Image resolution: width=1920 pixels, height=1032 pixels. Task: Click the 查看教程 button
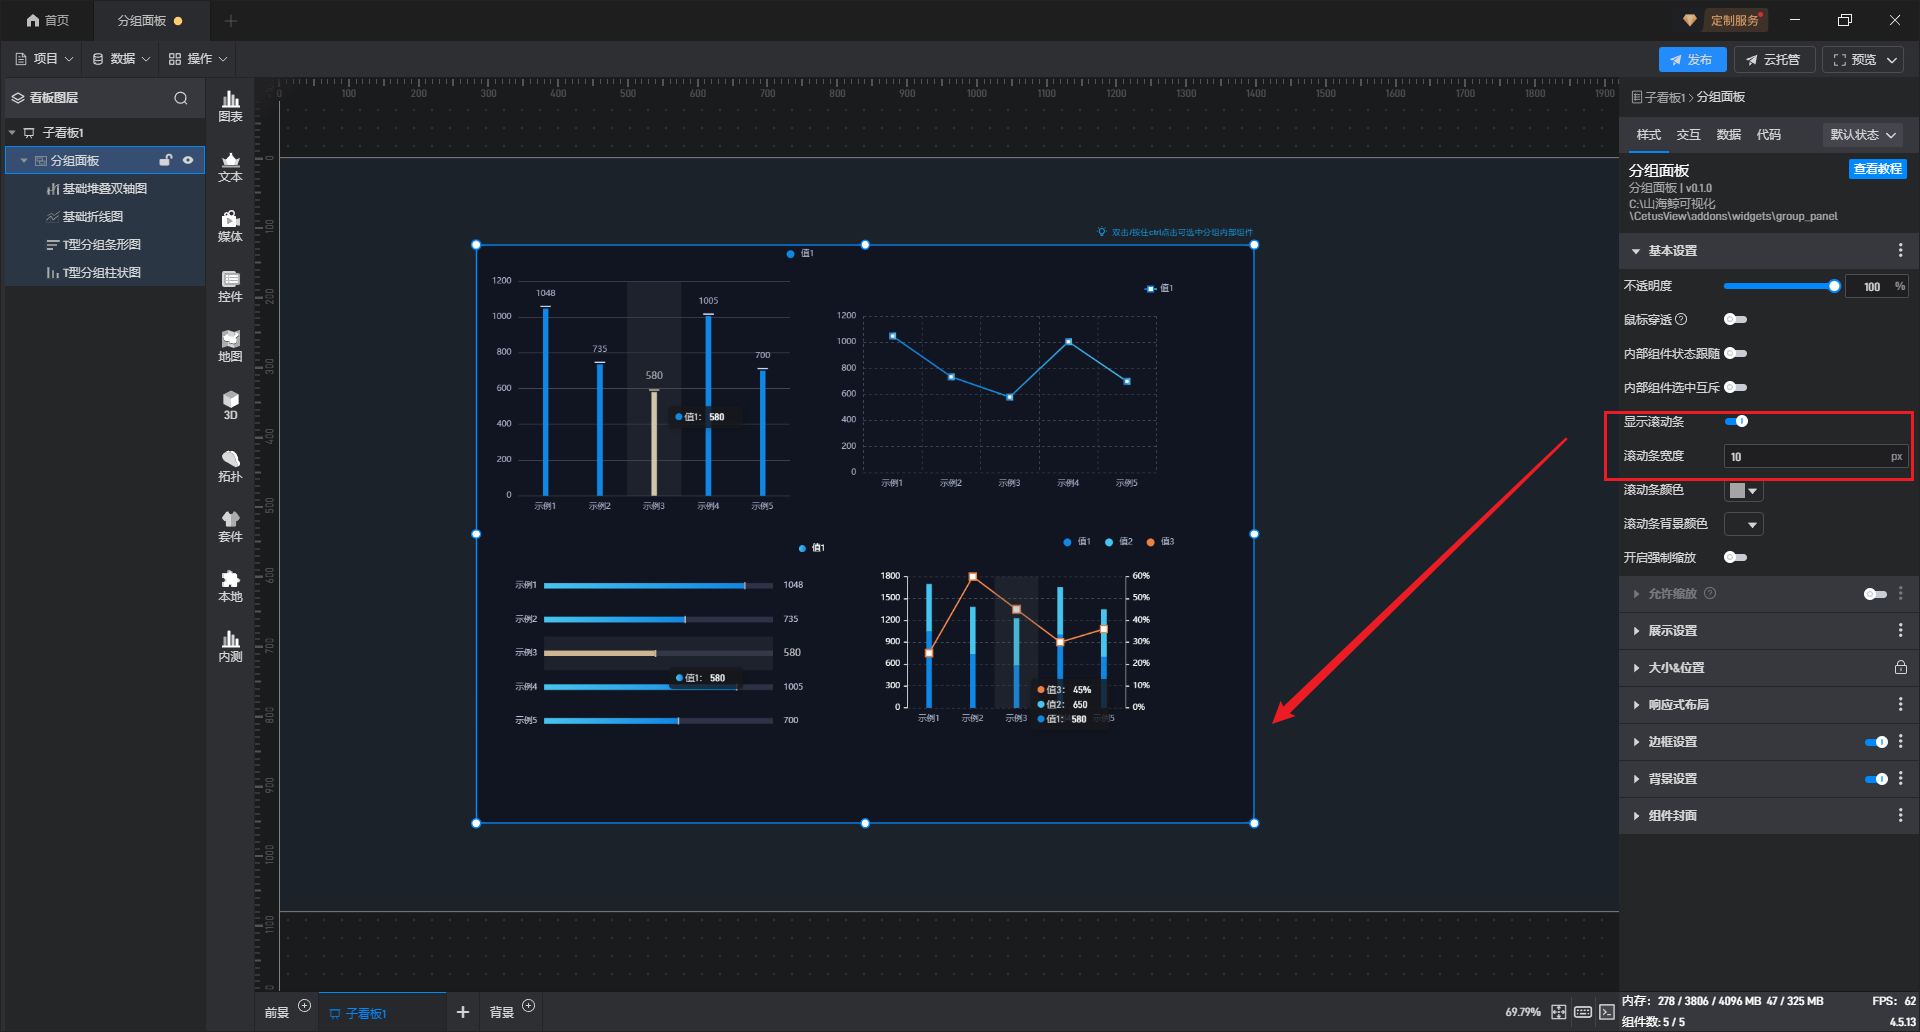pos(1877,169)
